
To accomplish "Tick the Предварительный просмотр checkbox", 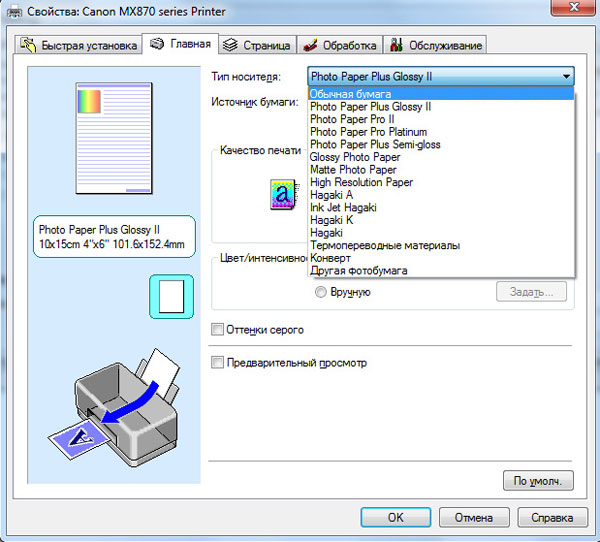I will click(217, 362).
